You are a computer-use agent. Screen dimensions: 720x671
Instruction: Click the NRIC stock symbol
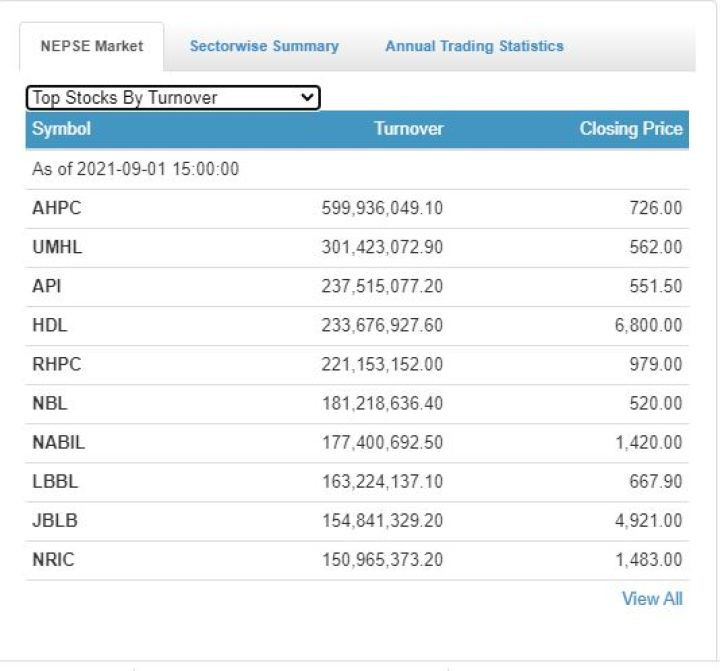[54, 559]
